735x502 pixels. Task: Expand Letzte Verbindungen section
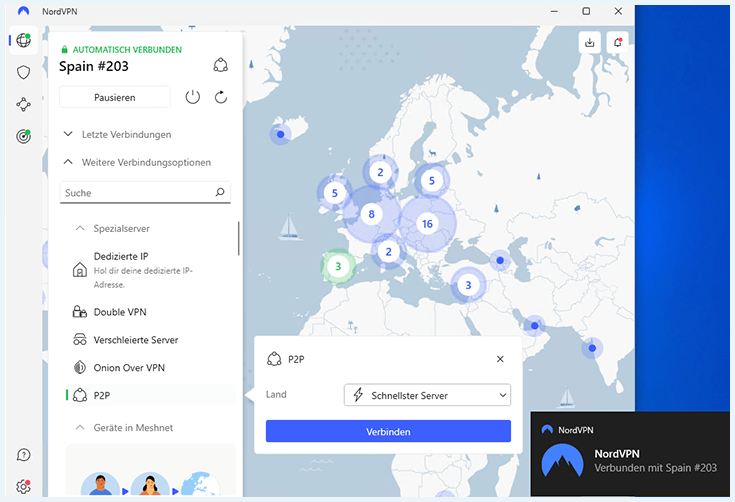click(x=117, y=134)
